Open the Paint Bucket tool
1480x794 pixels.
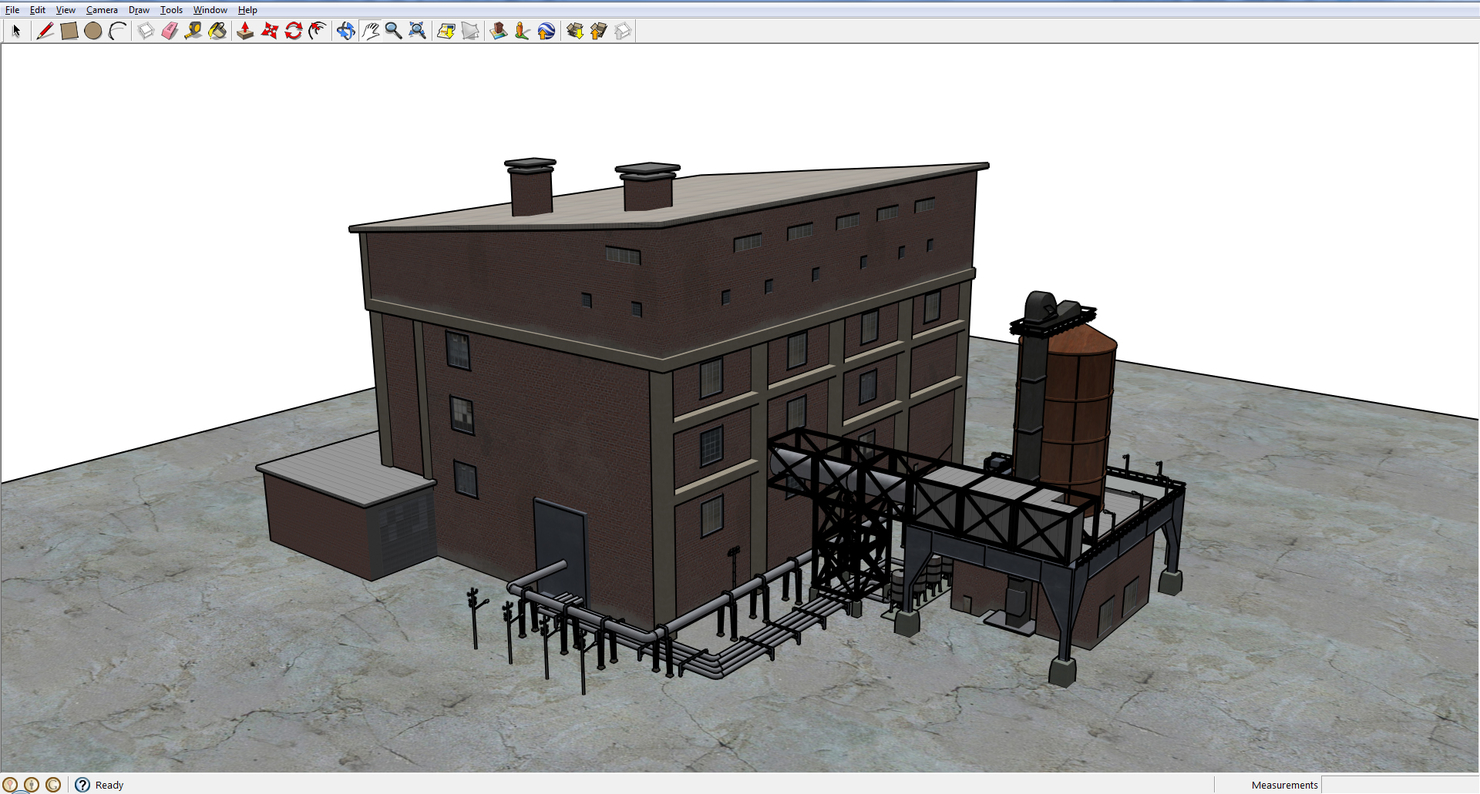(x=217, y=31)
